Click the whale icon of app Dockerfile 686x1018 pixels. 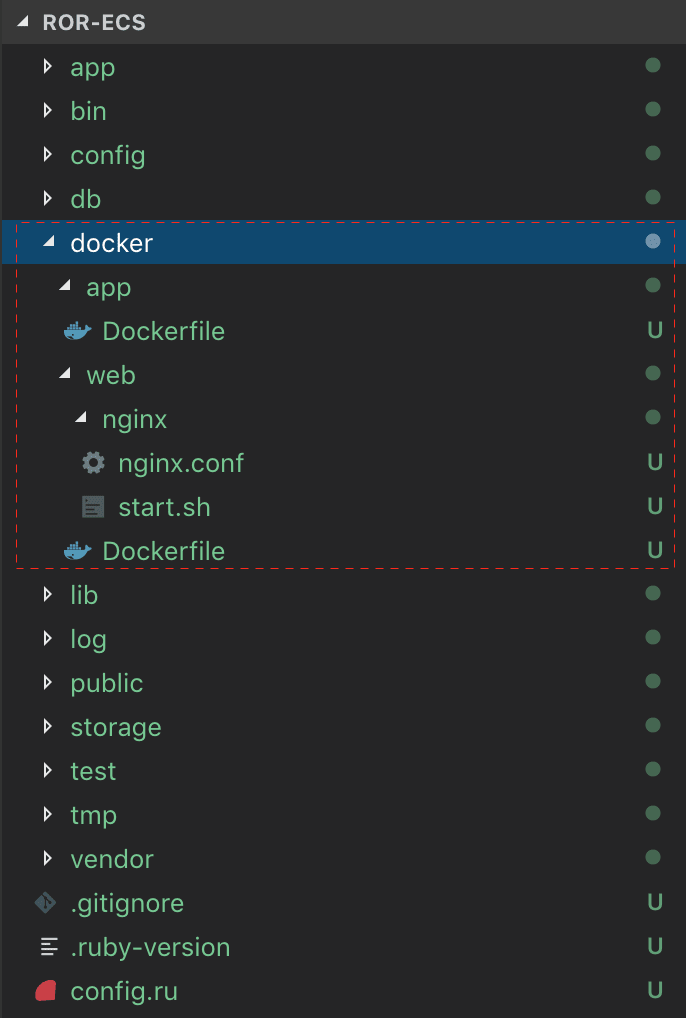click(78, 331)
